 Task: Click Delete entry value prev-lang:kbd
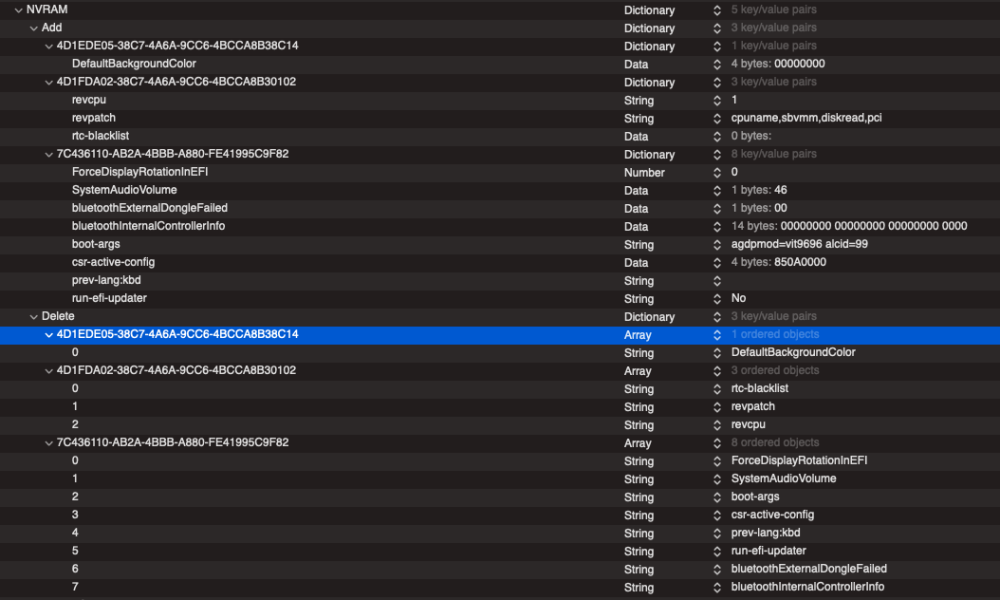(x=765, y=533)
